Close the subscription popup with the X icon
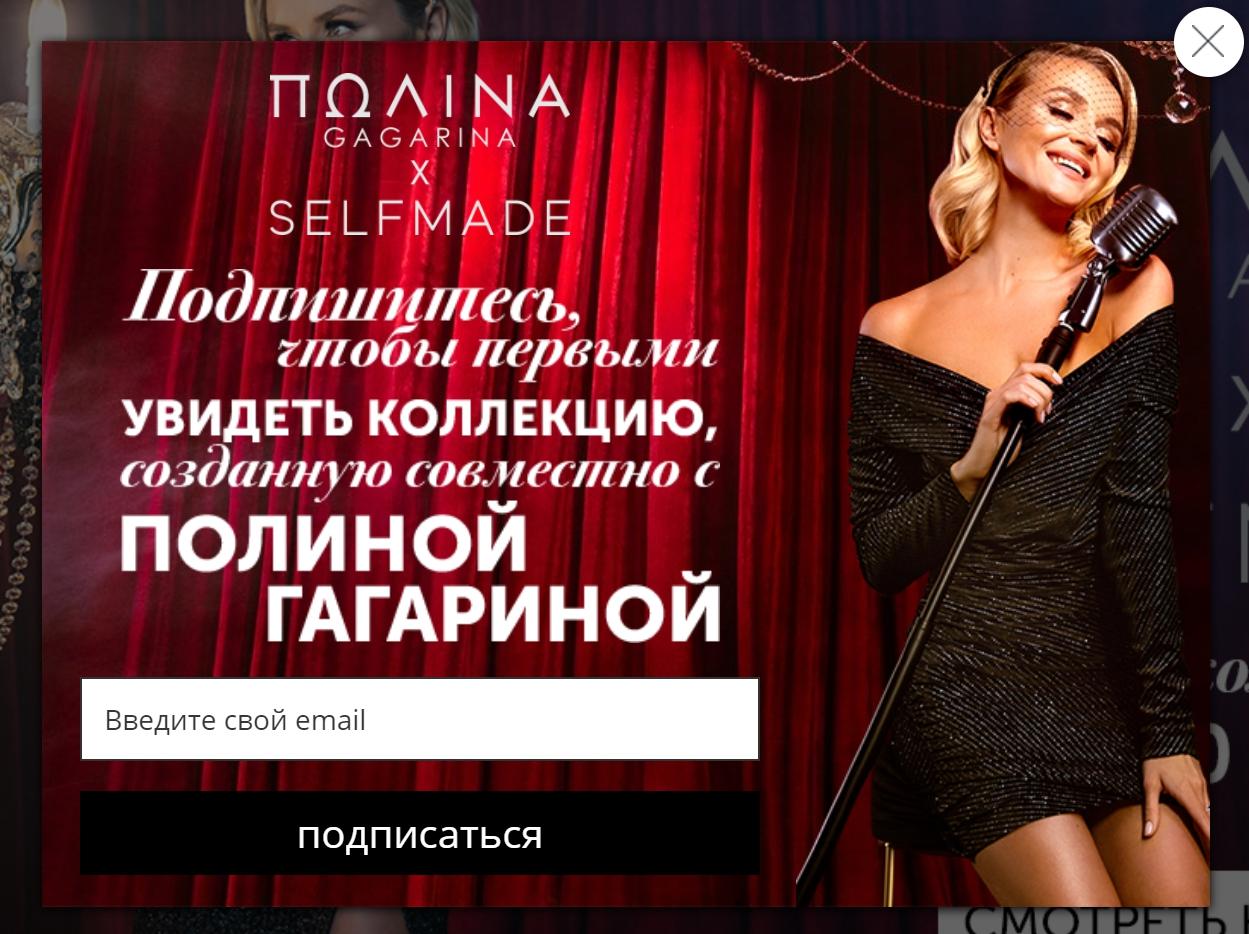Screen dimensions: 1249x934 point(1208,42)
